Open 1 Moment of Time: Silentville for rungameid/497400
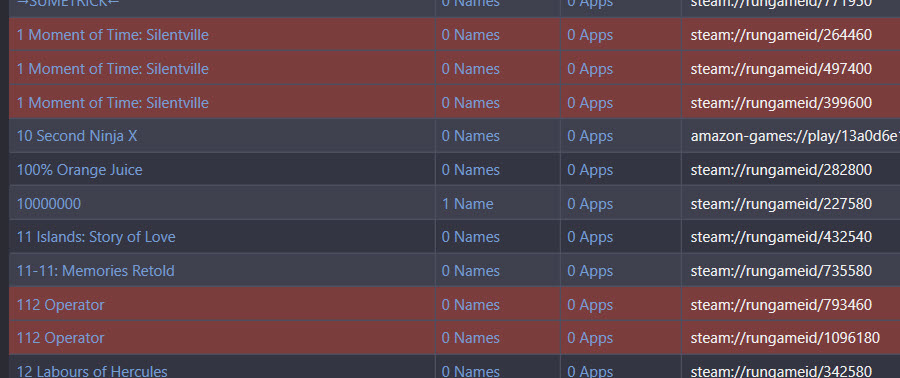 (112, 69)
